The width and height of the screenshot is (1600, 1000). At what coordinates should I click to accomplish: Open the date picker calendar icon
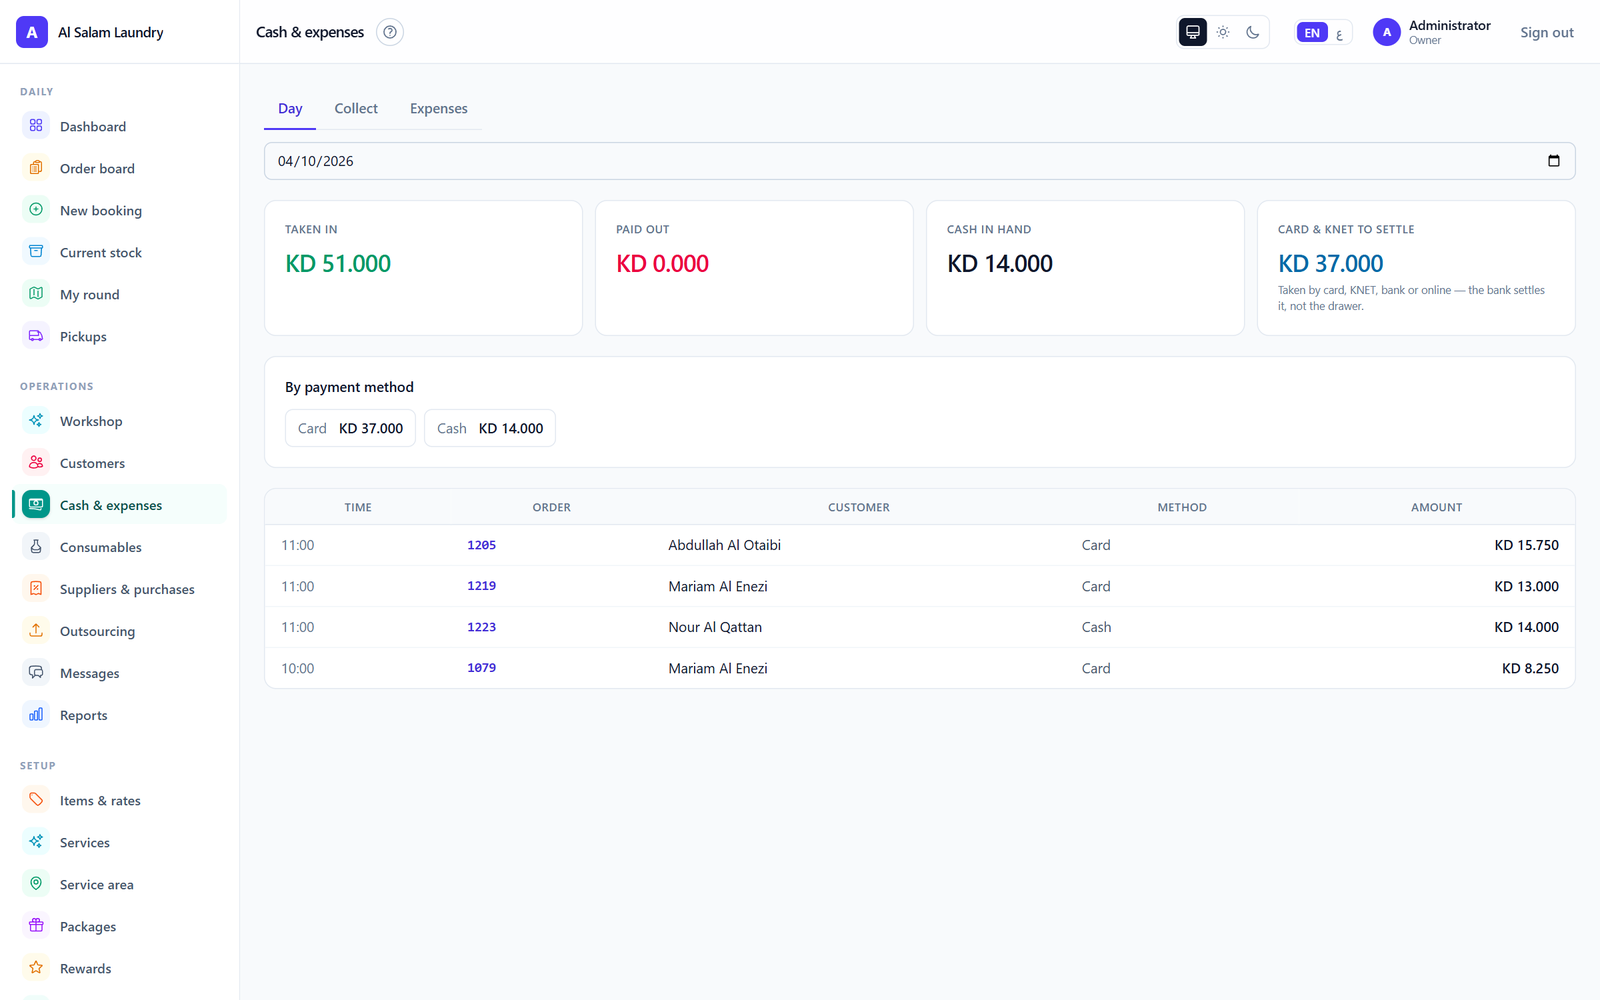pyautogui.click(x=1554, y=161)
